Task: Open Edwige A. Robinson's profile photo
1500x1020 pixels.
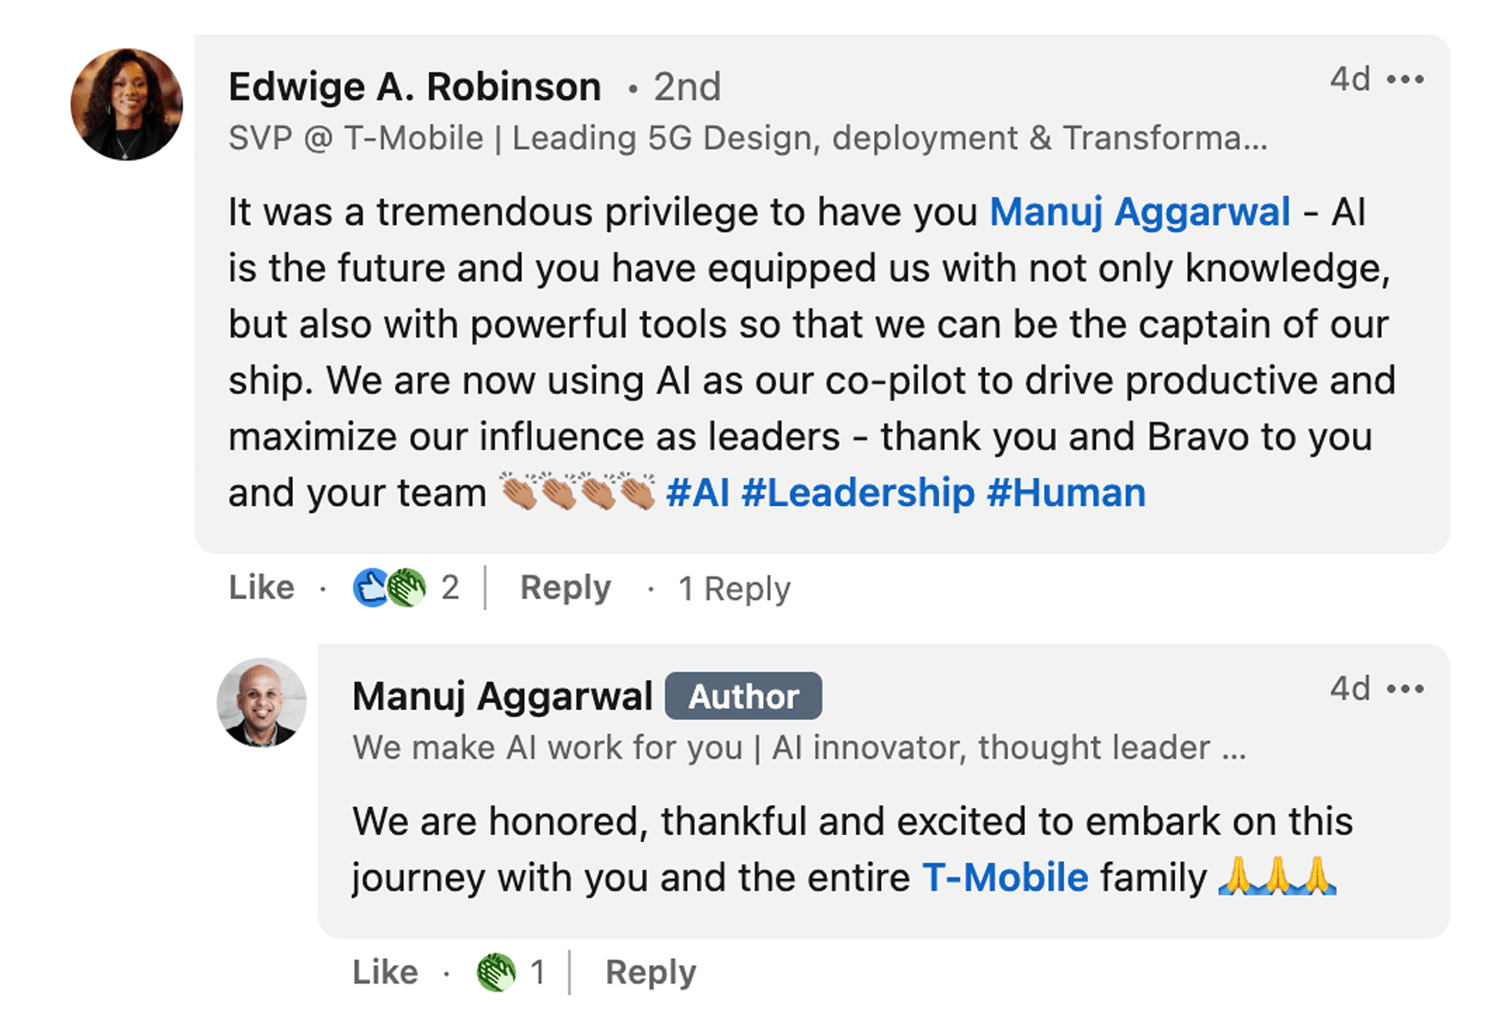Action: point(126,104)
